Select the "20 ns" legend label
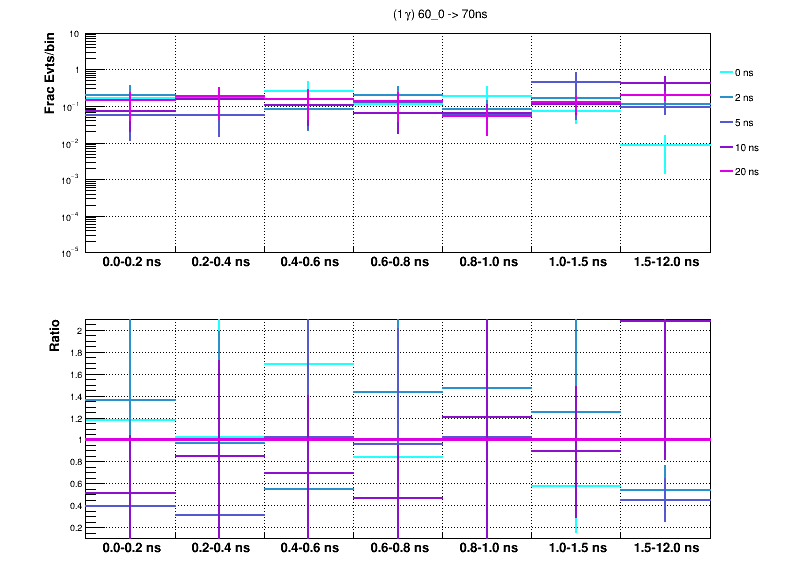 click(747, 171)
